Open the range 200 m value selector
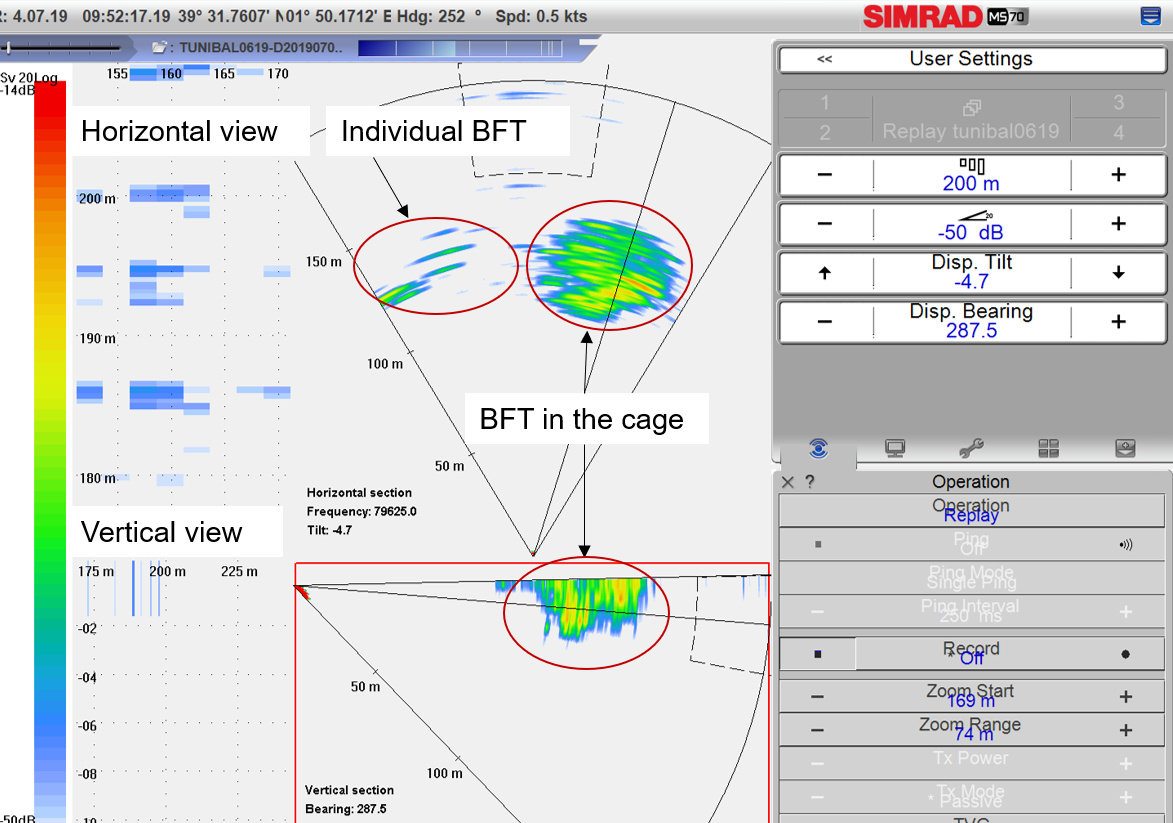Image resolution: width=1173 pixels, height=823 pixels. (971, 175)
